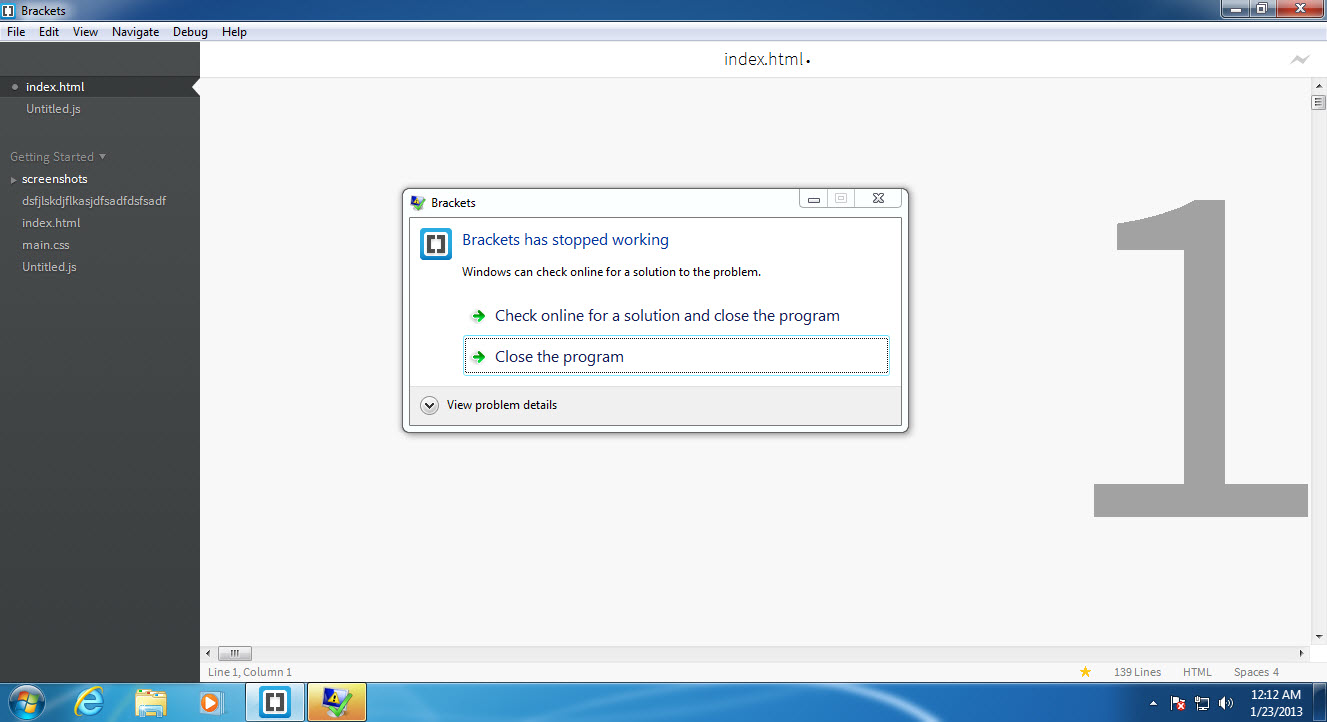
Task: Open the File menu
Action: pos(16,32)
